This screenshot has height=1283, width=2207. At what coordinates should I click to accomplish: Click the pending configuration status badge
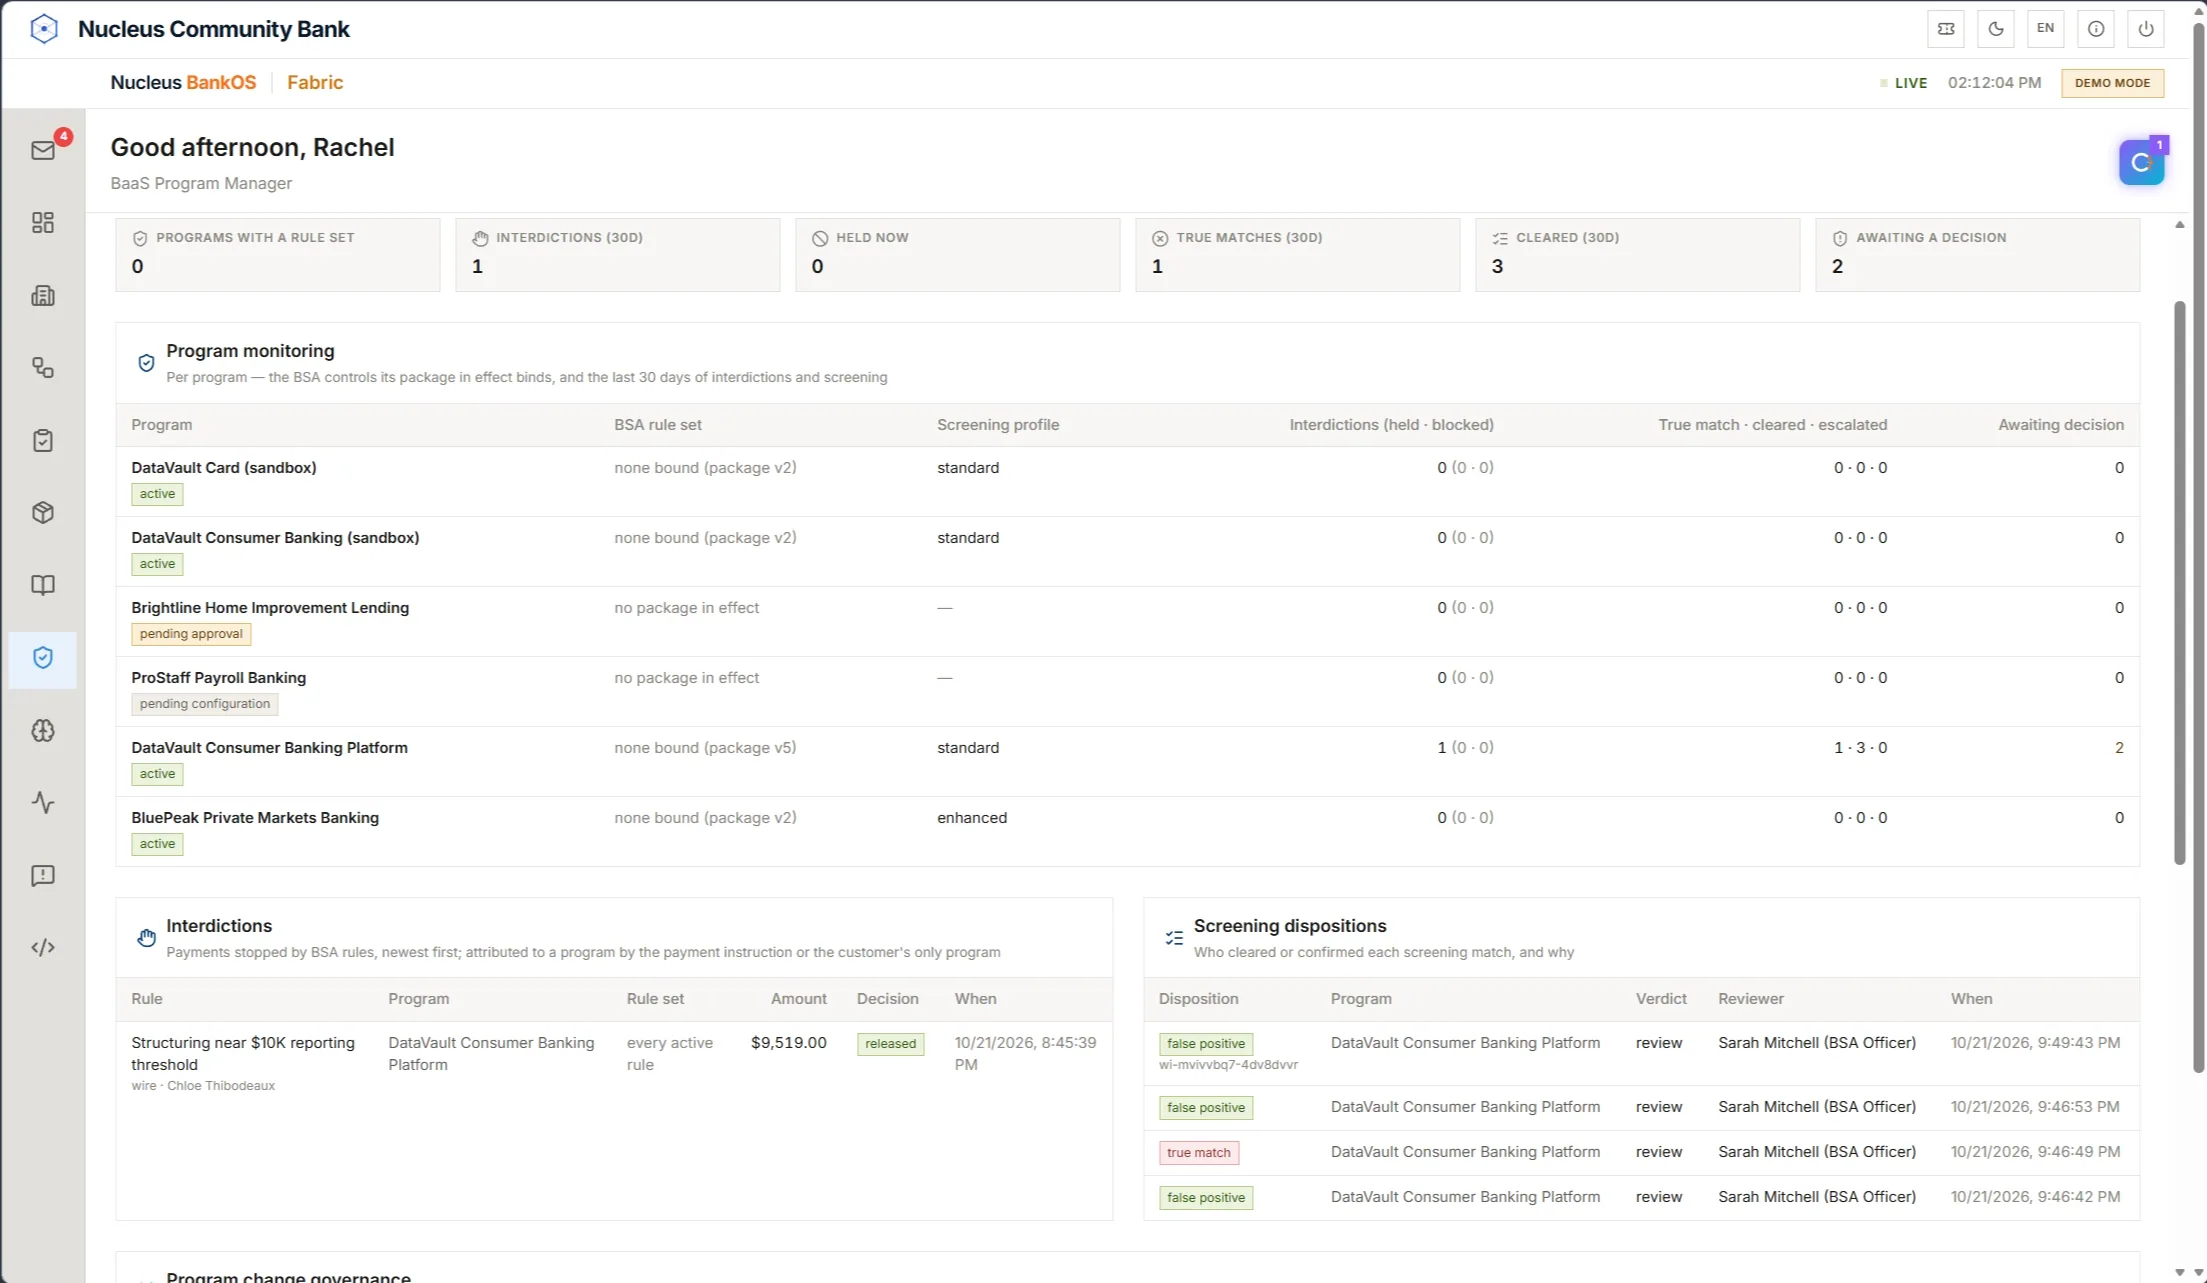click(205, 704)
